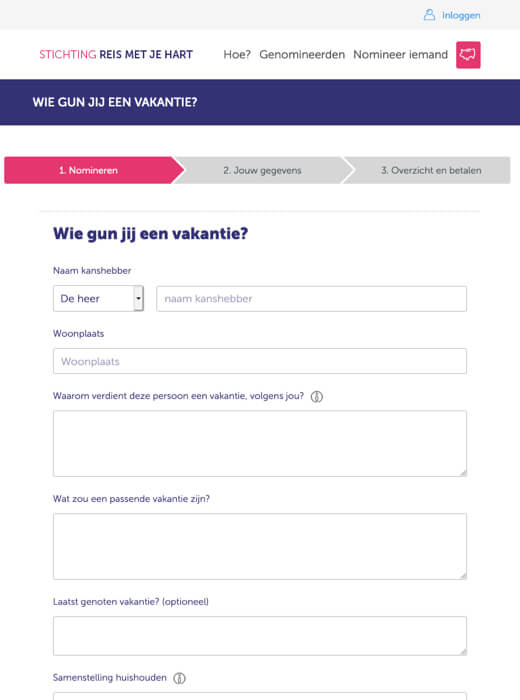This screenshot has width=520, height=700.
Task: Click the passende vakantie textarea
Action: click(260, 546)
